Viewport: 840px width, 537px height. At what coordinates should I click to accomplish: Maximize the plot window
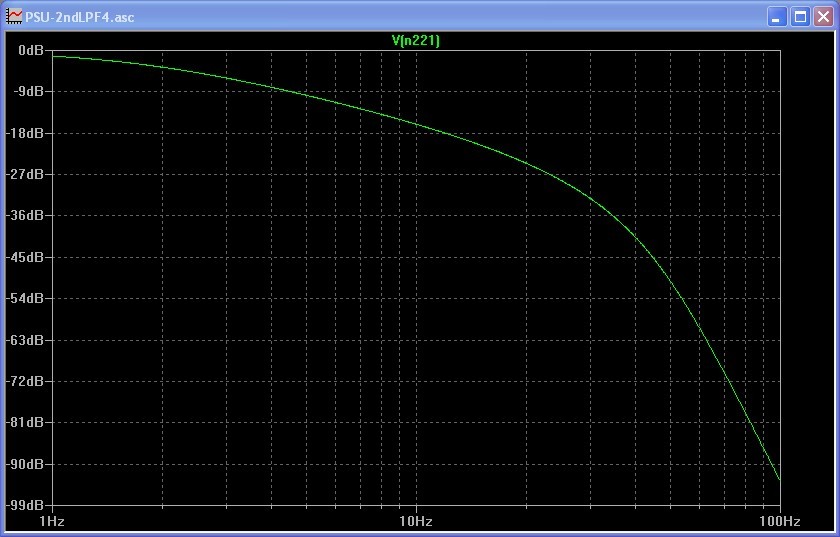pos(800,17)
